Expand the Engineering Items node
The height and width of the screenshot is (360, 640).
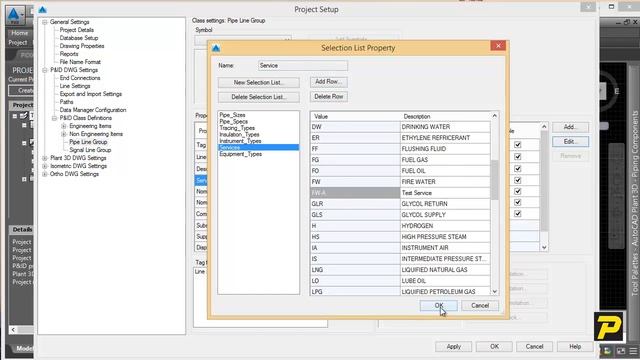(x=64, y=126)
